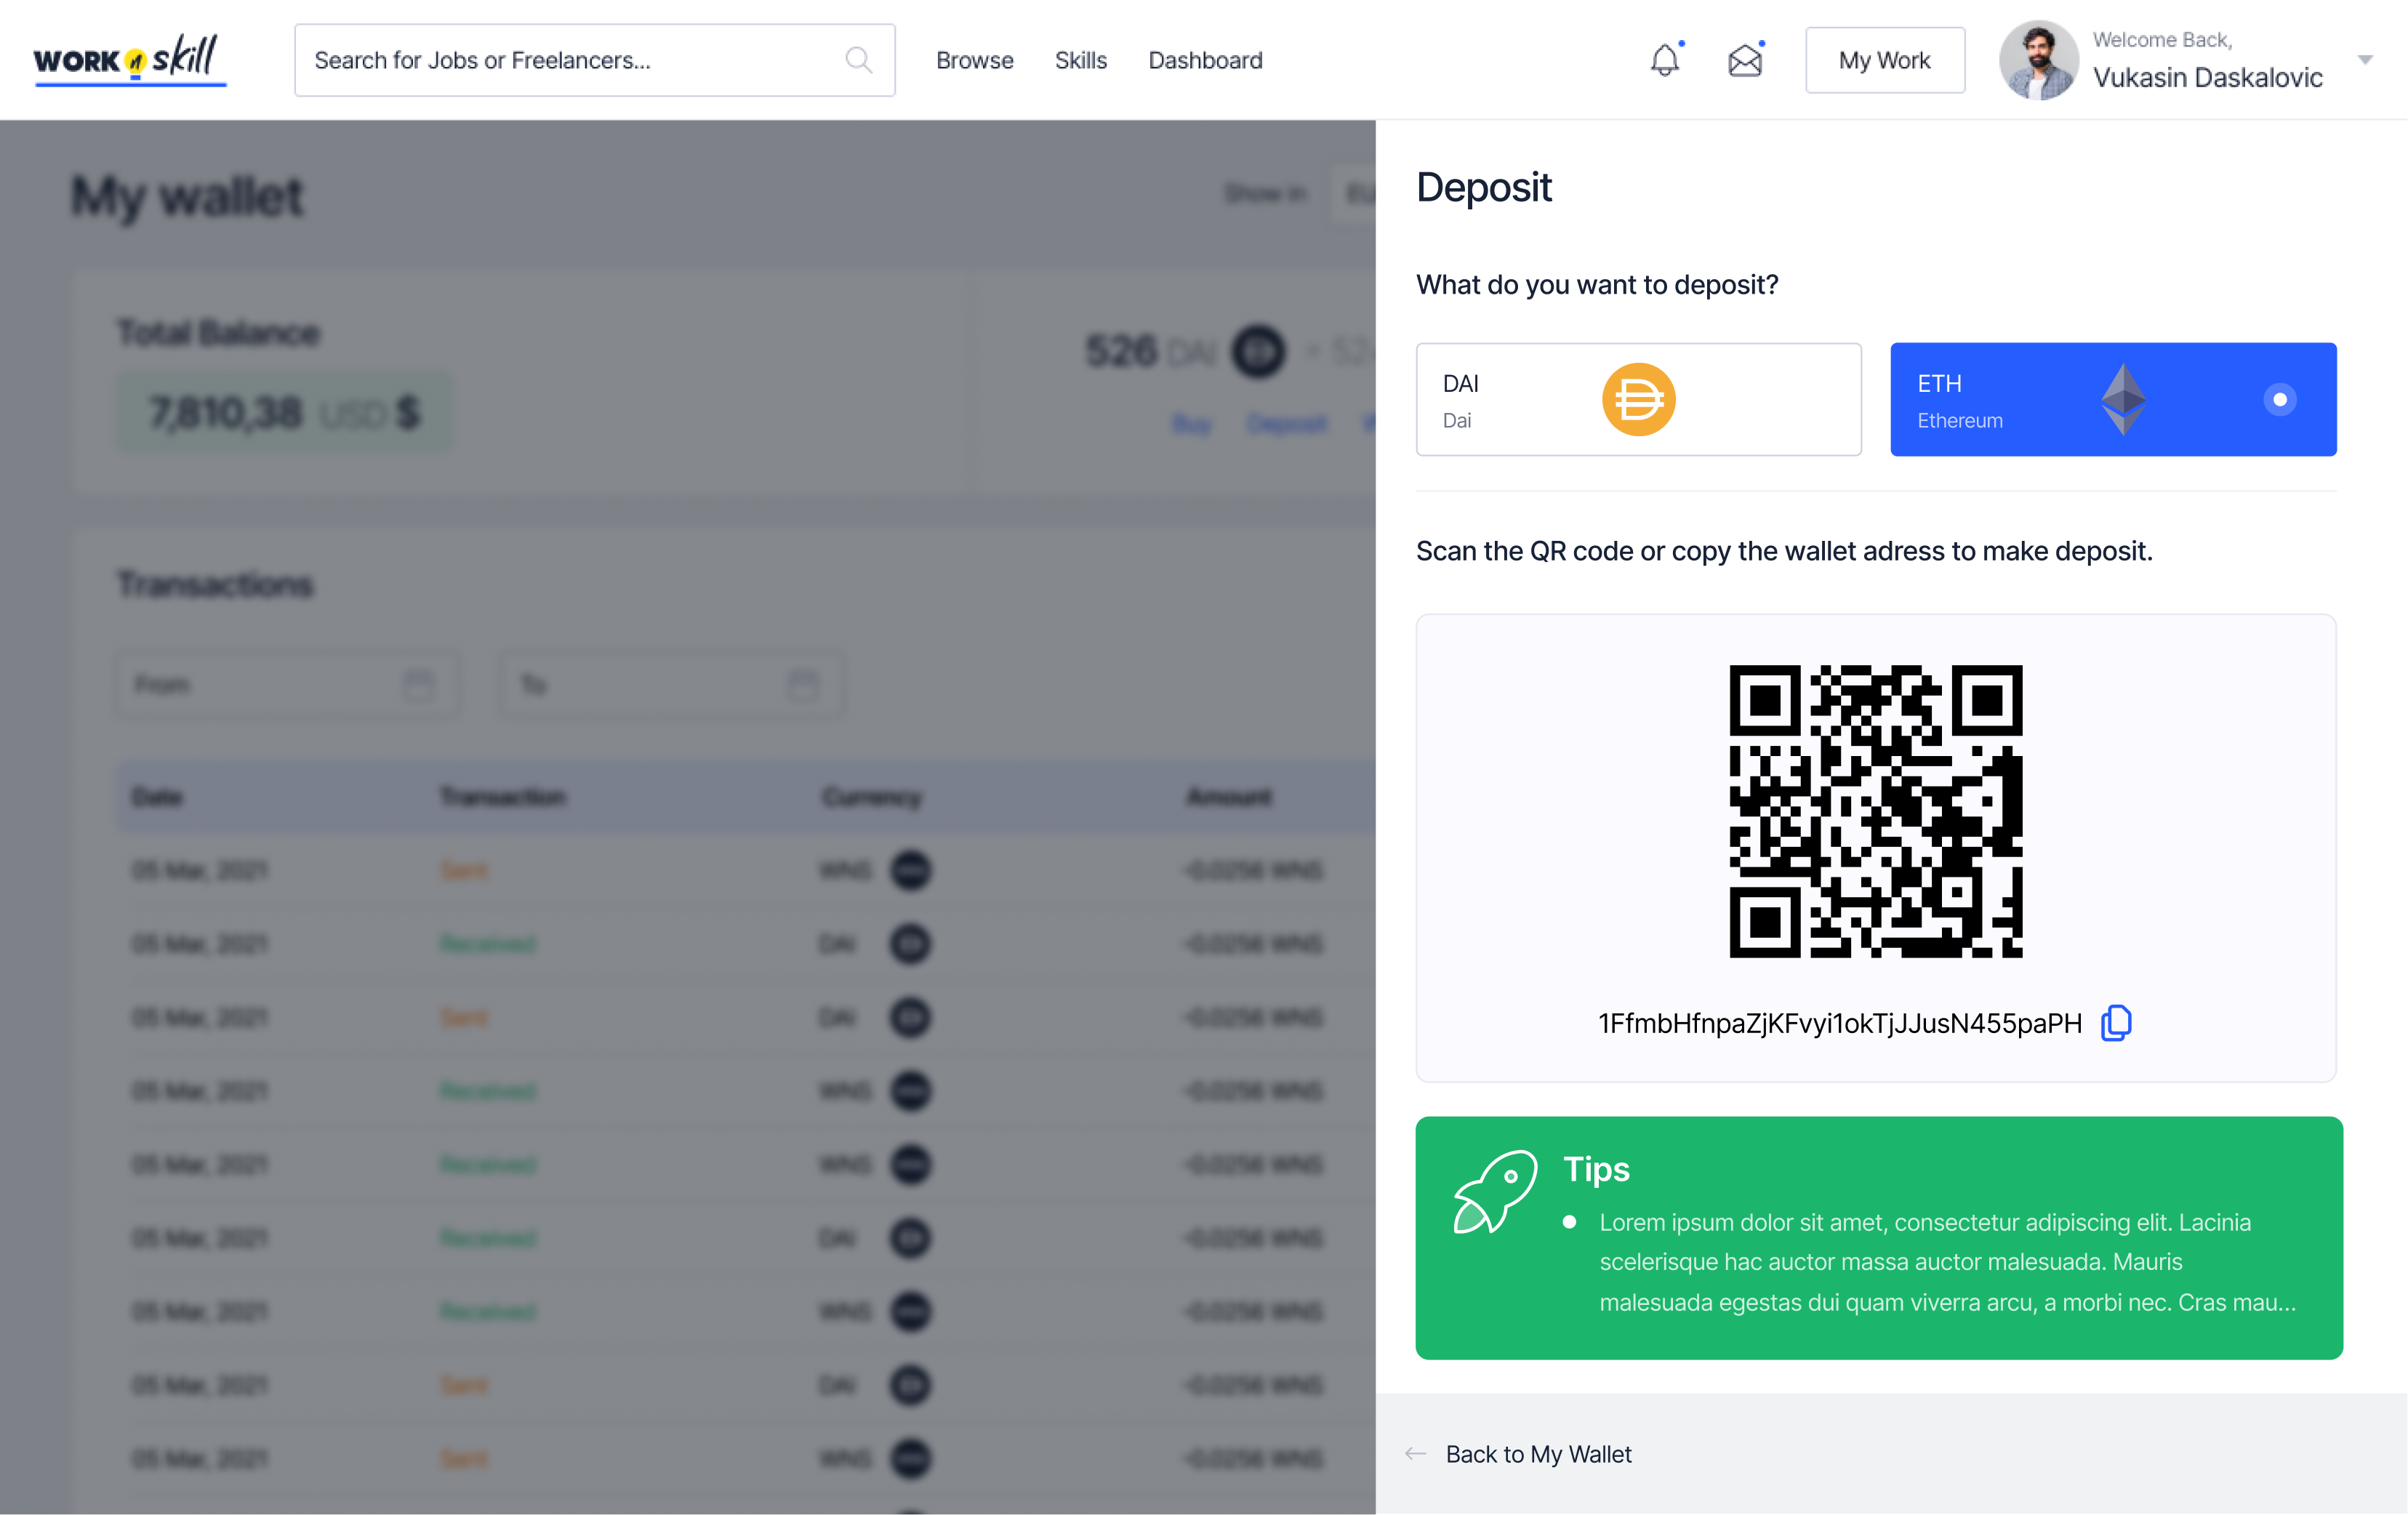Image resolution: width=2408 pixels, height=1515 pixels.
Task: Click the rocket icon in the Tips box
Action: tap(1494, 1192)
